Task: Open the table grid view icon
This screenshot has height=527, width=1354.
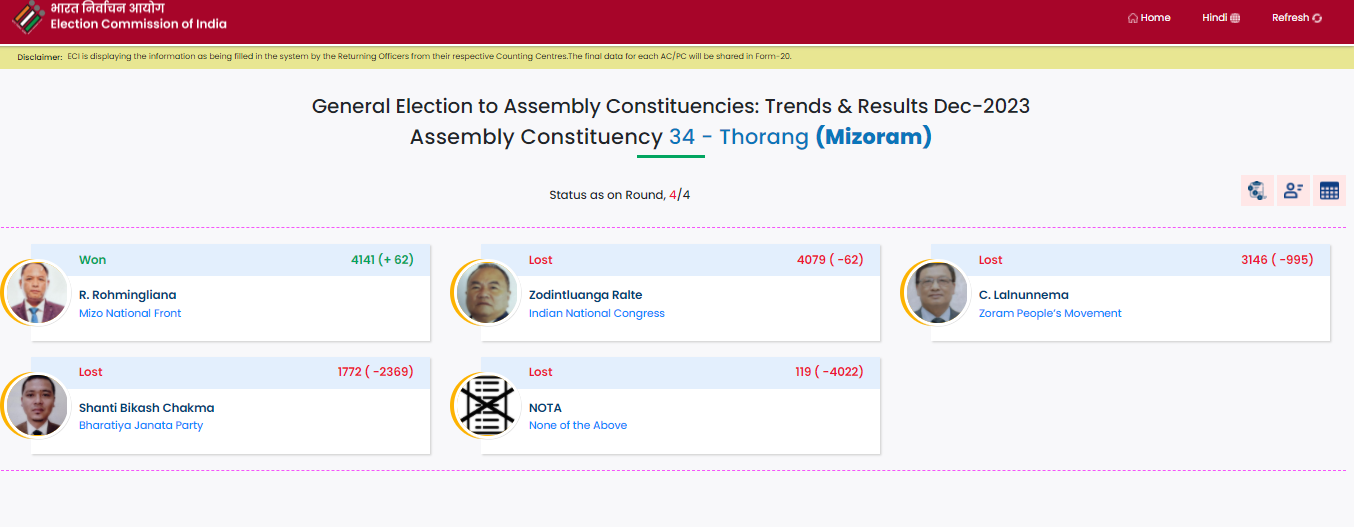Action: [1329, 190]
